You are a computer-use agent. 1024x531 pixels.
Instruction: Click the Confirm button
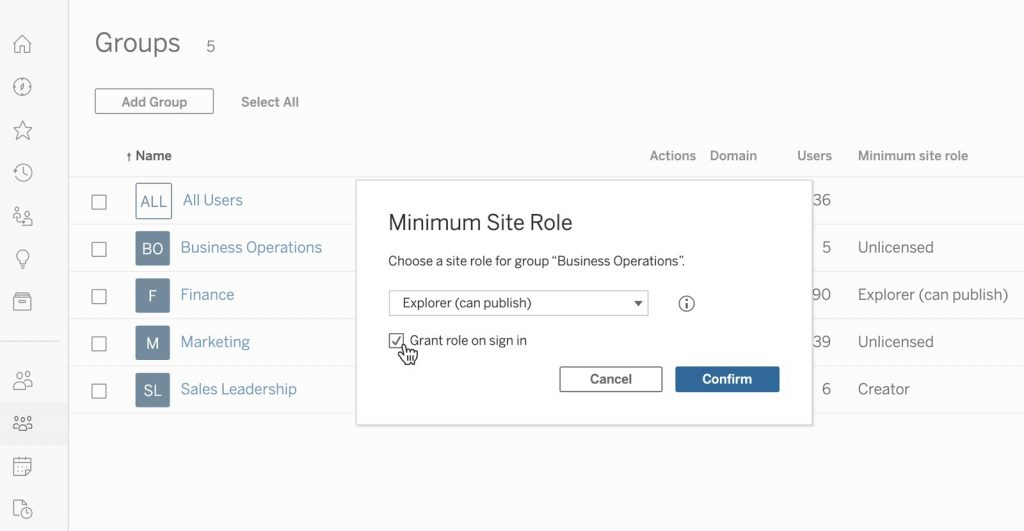727,379
